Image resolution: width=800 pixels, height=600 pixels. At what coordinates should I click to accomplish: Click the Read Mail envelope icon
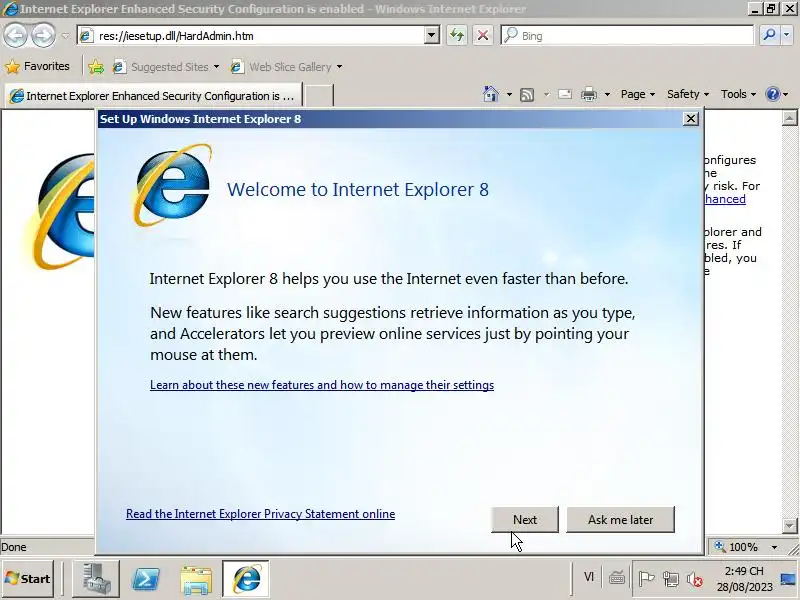tap(565, 94)
